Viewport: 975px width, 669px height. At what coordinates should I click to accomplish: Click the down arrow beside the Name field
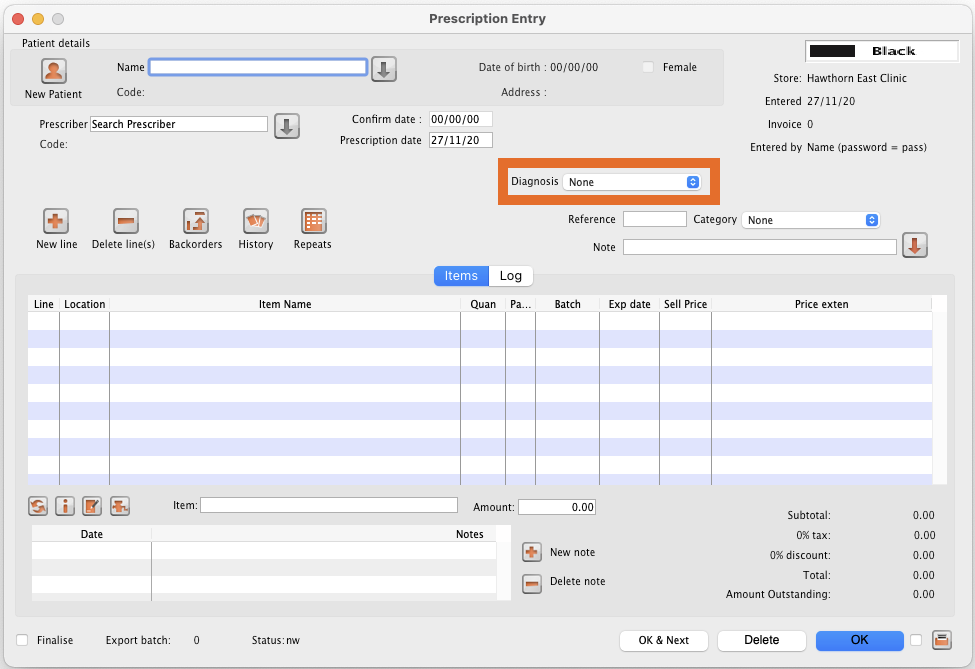click(x=385, y=69)
